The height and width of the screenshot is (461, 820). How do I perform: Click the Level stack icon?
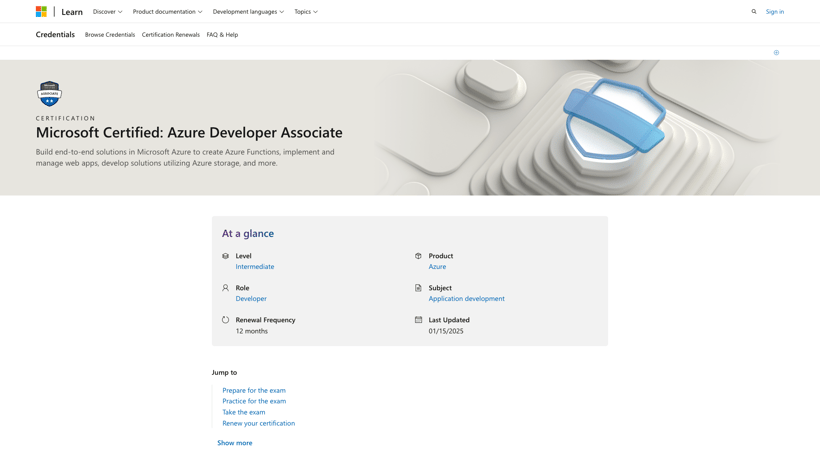coord(225,256)
